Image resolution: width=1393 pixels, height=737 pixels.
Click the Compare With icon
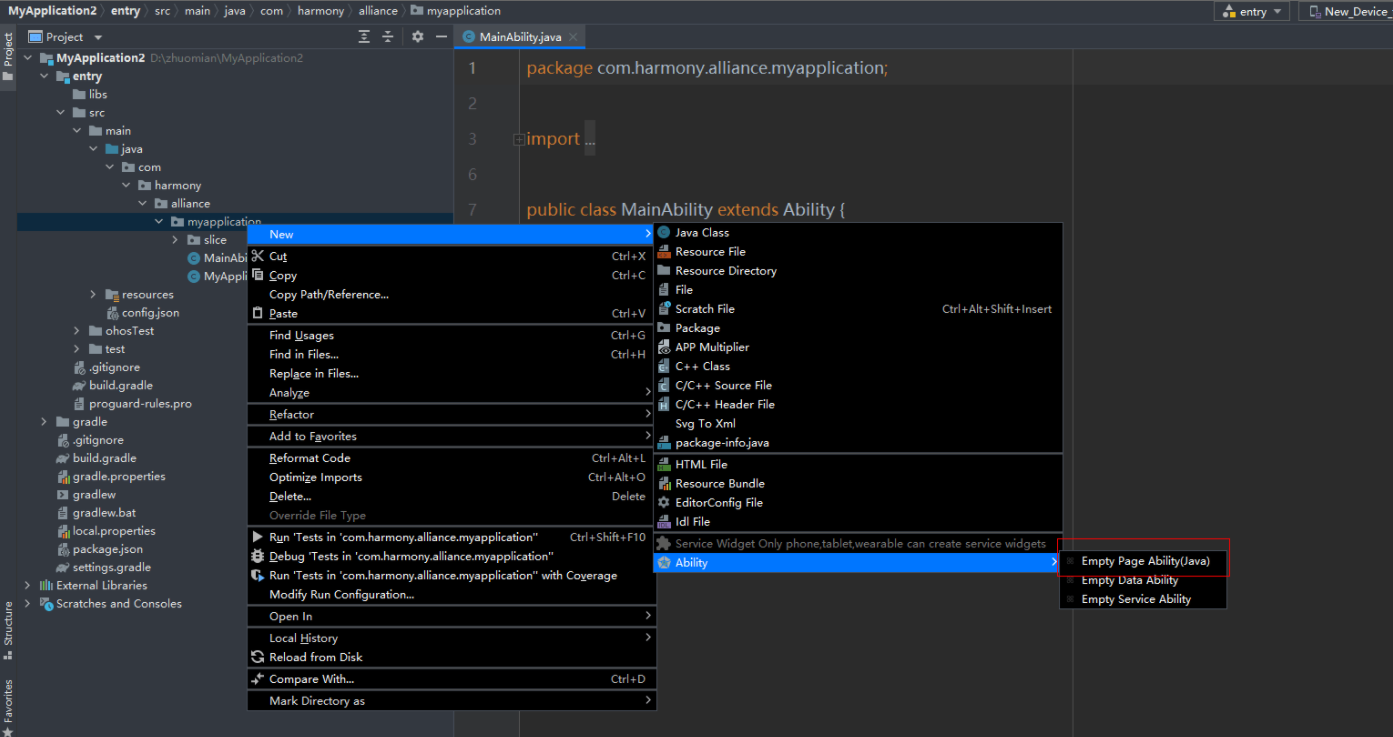[x=258, y=679]
